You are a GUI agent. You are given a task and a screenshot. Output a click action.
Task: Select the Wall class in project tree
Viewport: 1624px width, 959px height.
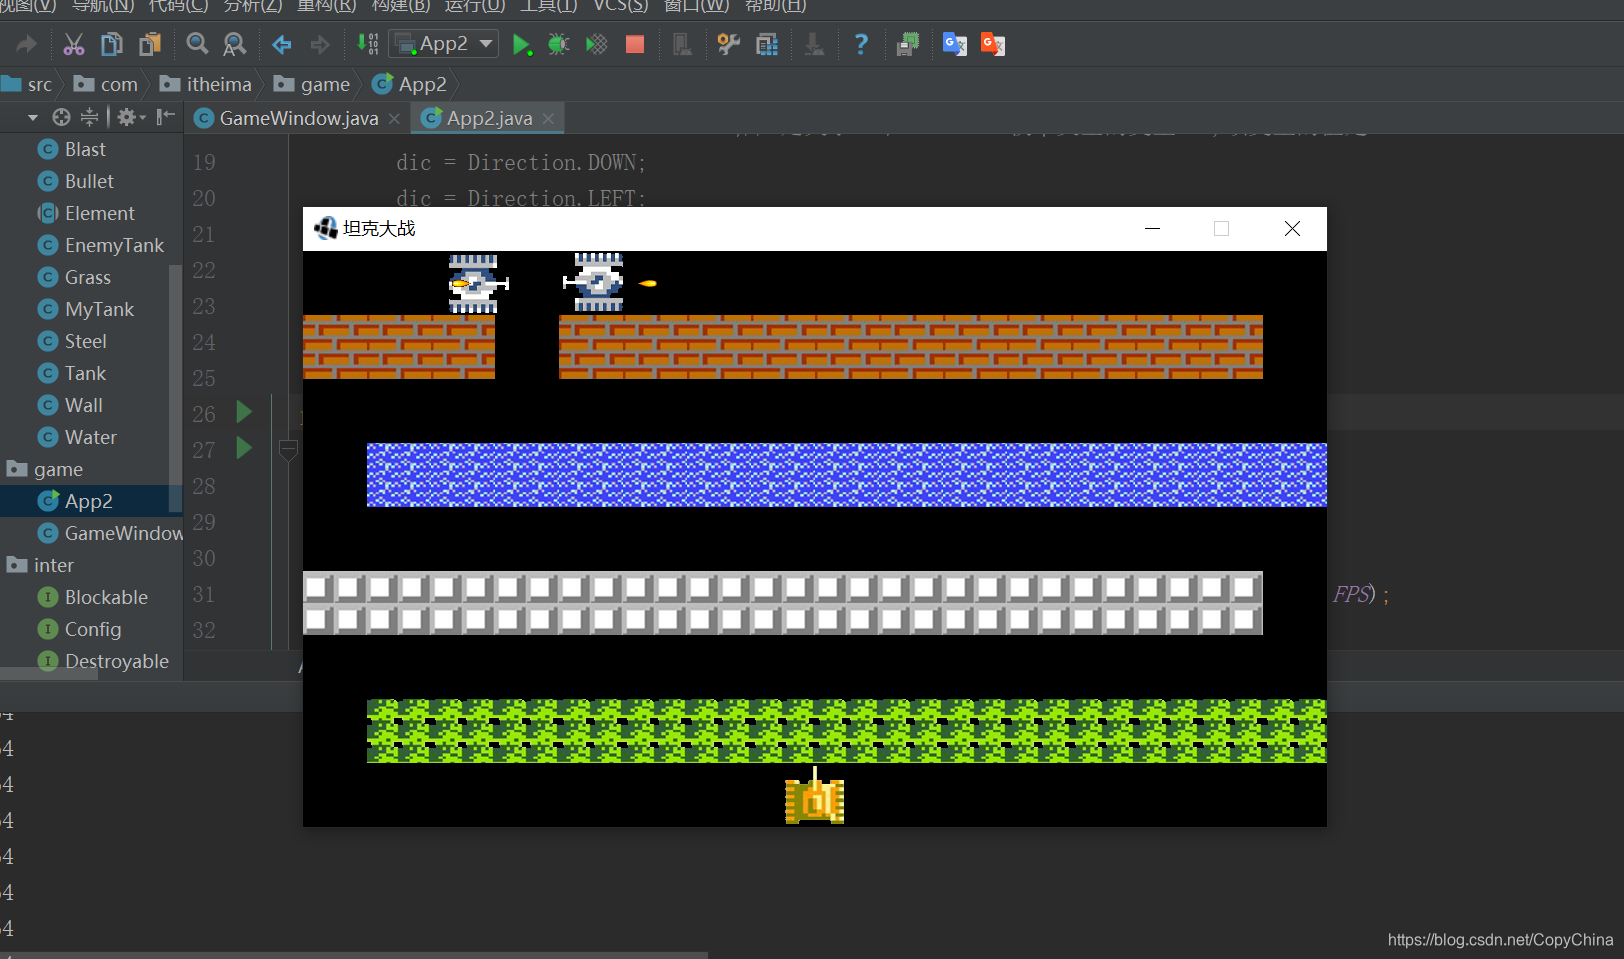point(83,405)
